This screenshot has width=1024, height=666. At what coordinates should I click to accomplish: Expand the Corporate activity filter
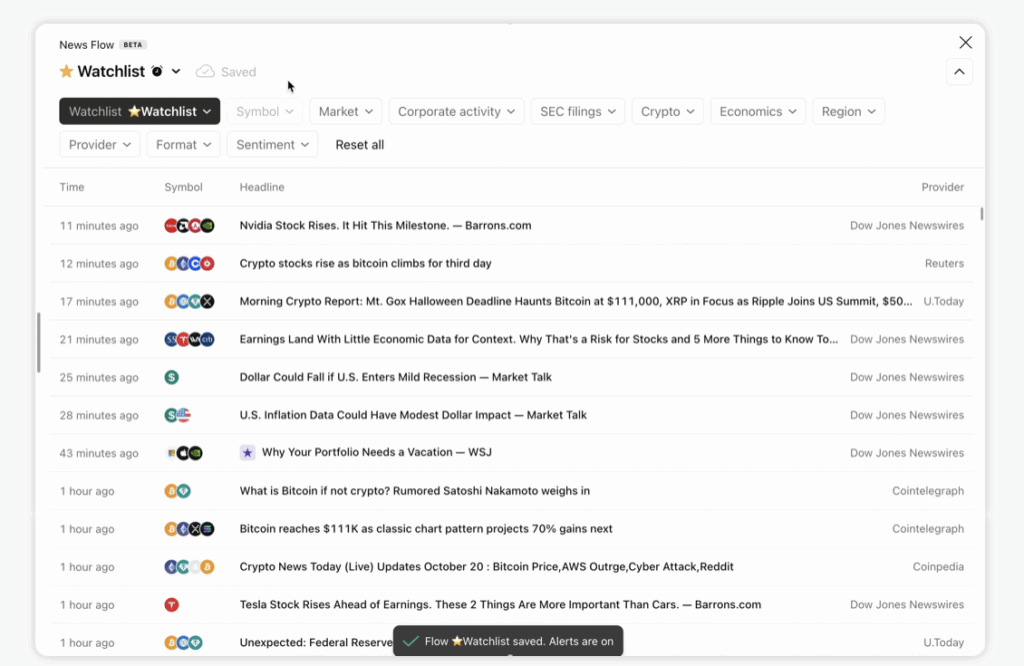(456, 112)
